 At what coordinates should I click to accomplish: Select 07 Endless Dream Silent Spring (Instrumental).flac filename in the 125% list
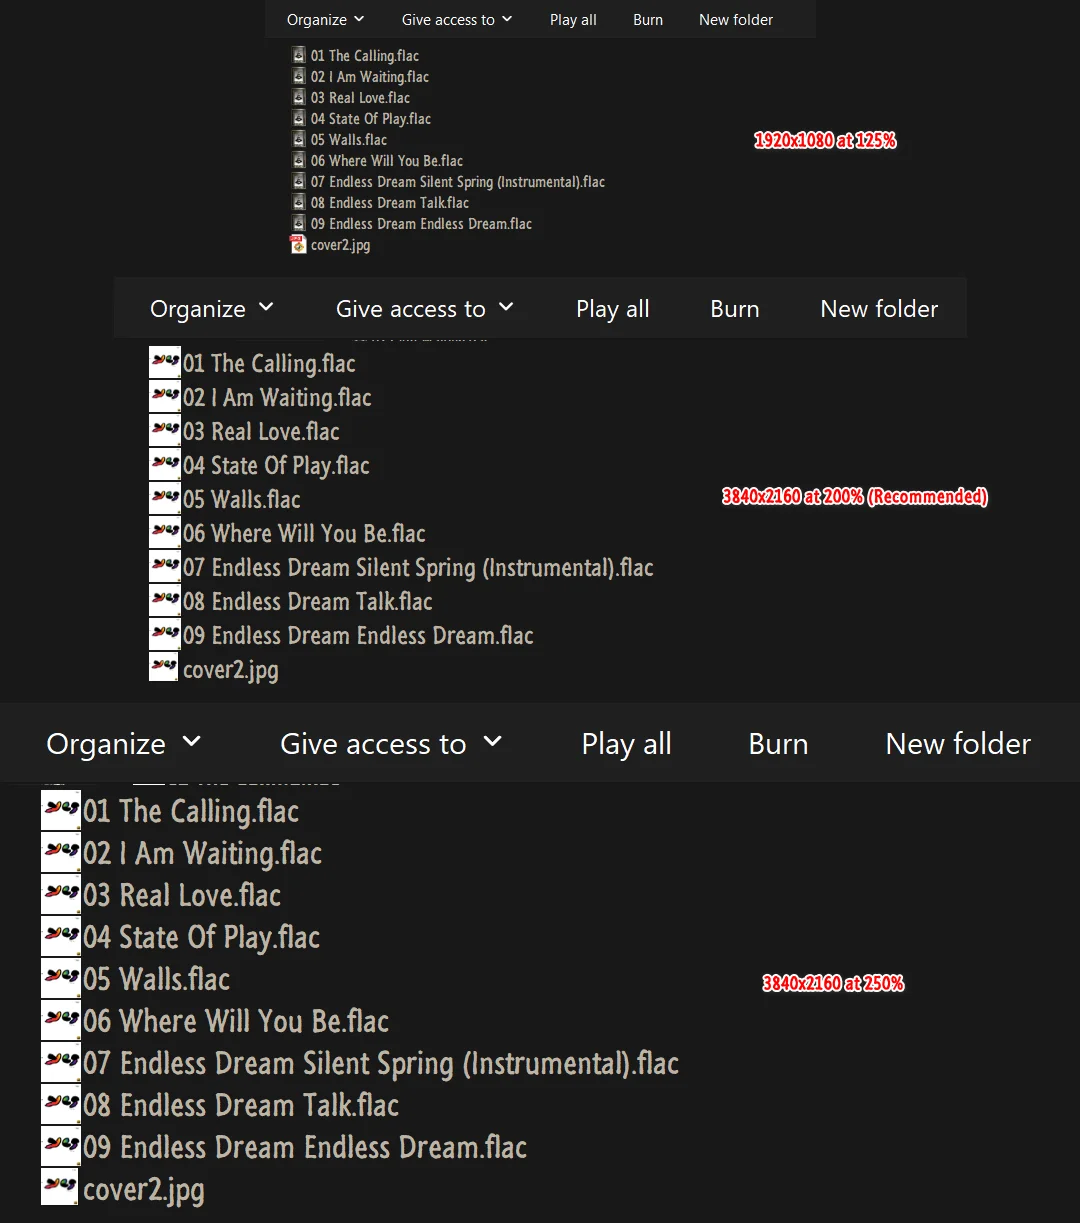click(458, 182)
